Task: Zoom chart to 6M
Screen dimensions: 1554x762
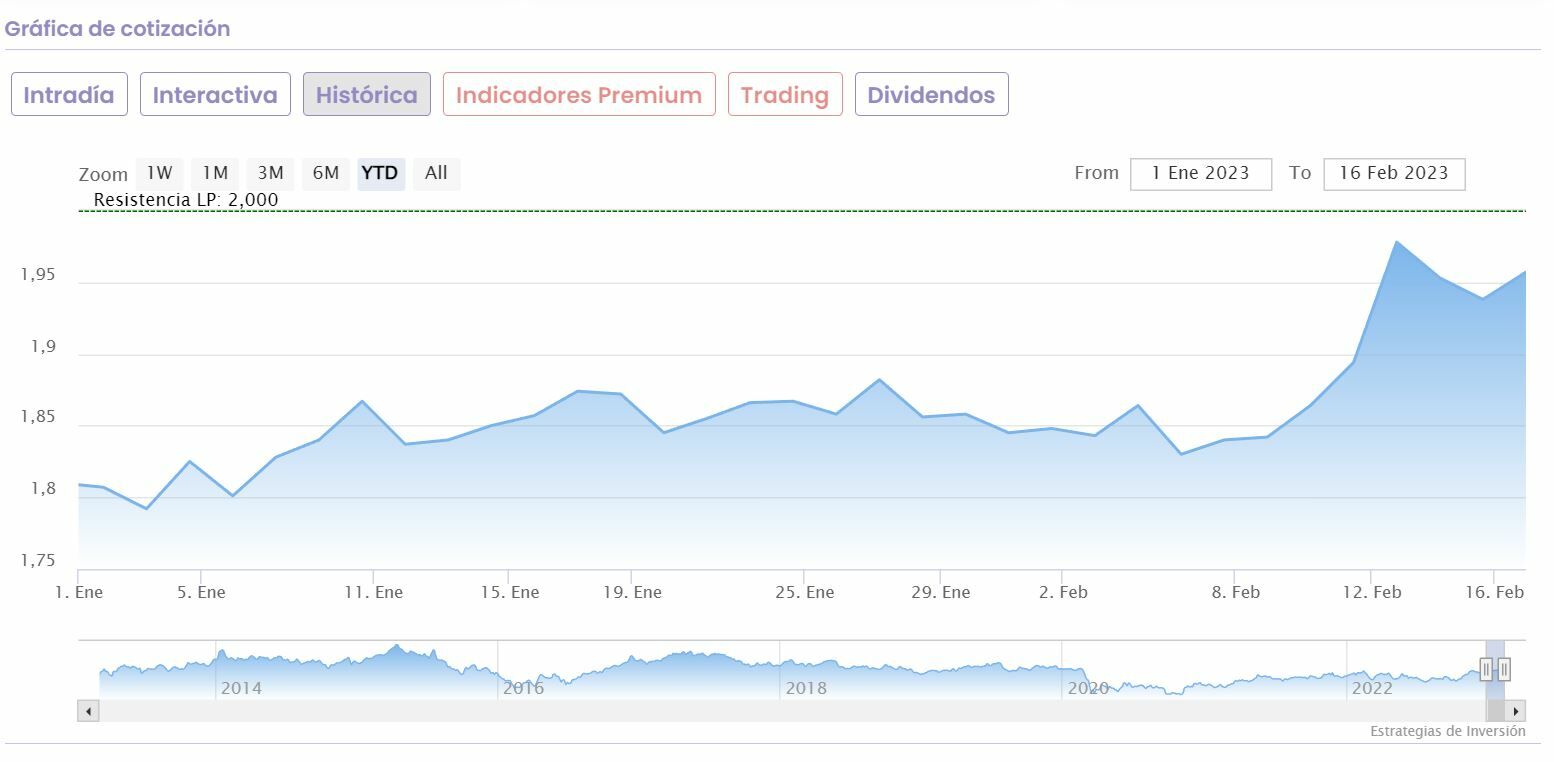Action: coord(326,173)
